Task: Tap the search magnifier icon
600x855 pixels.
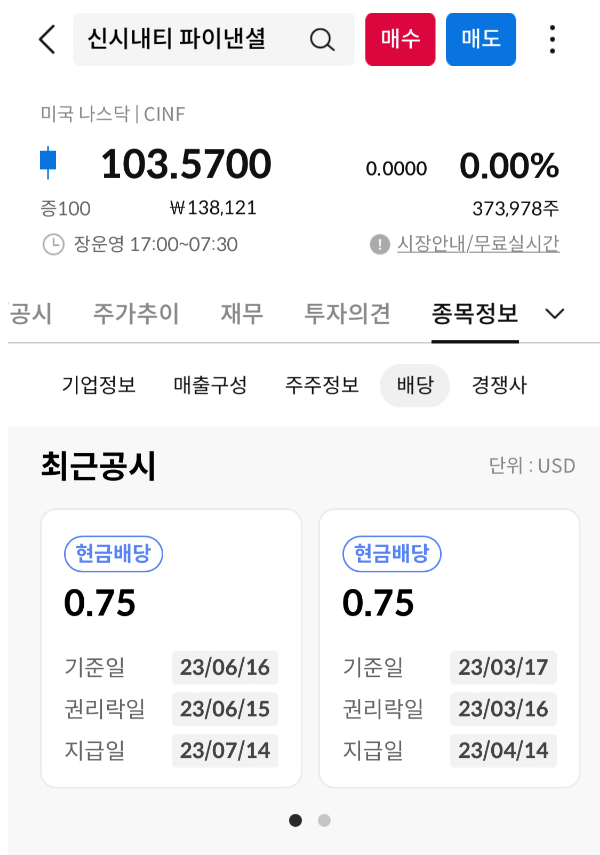Action: click(x=321, y=39)
